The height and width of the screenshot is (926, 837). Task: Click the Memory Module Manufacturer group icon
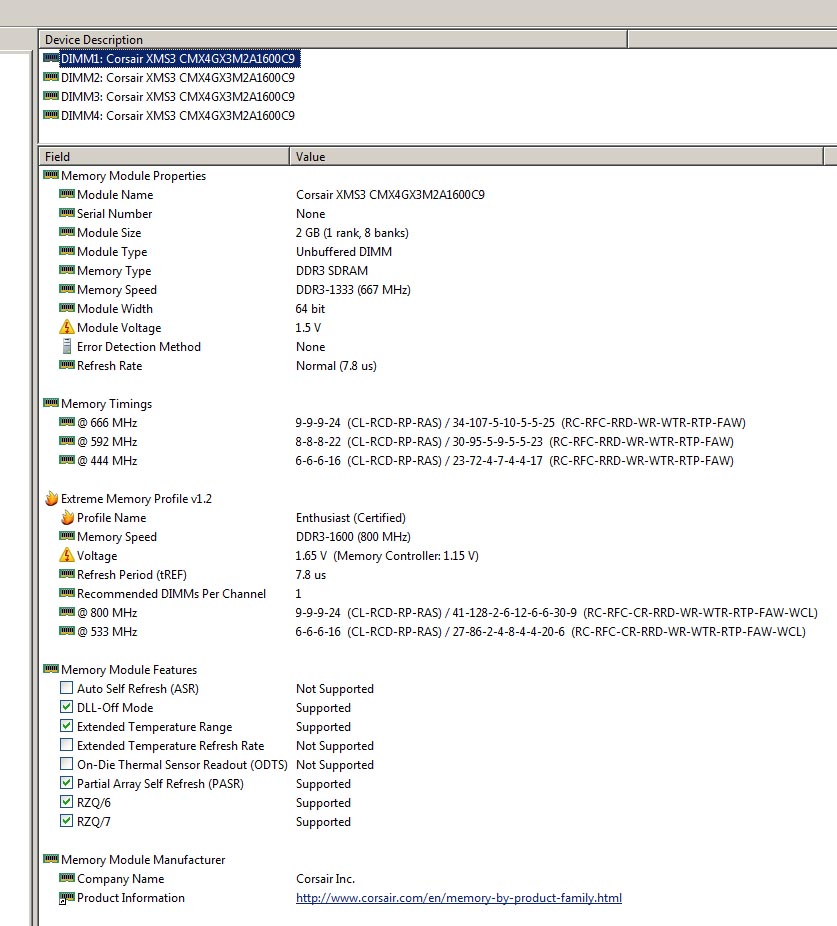[x=51, y=859]
